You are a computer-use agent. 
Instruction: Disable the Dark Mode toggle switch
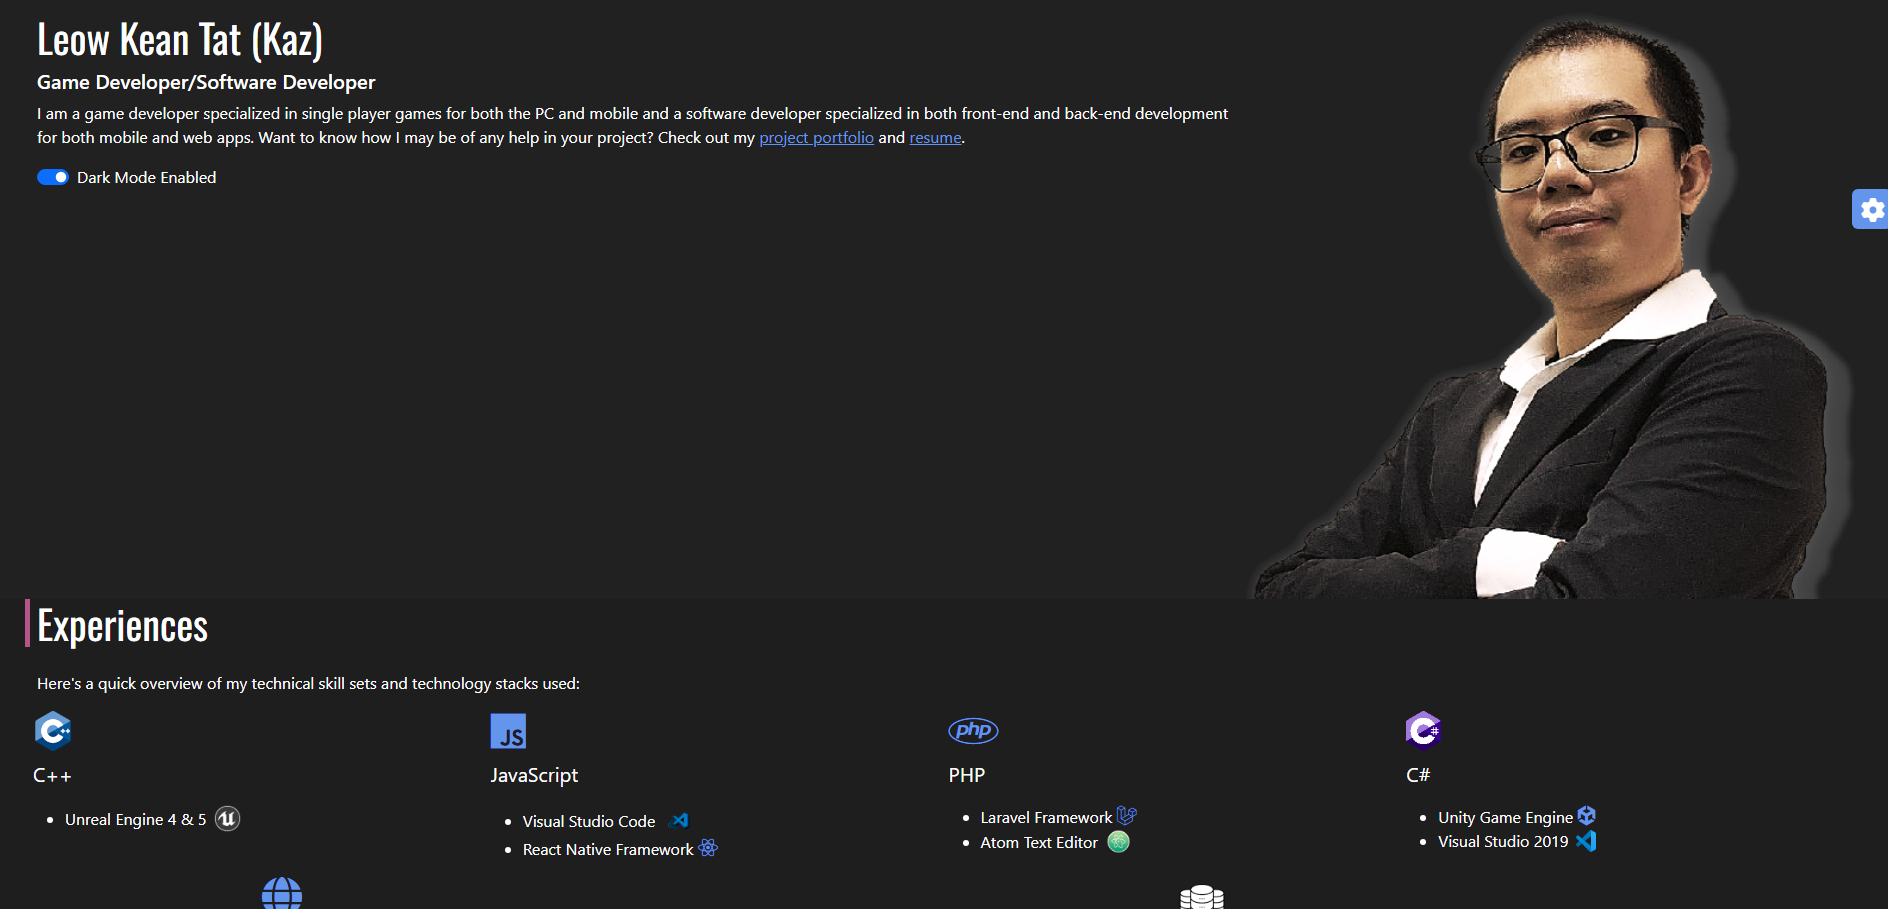(x=53, y=177)
